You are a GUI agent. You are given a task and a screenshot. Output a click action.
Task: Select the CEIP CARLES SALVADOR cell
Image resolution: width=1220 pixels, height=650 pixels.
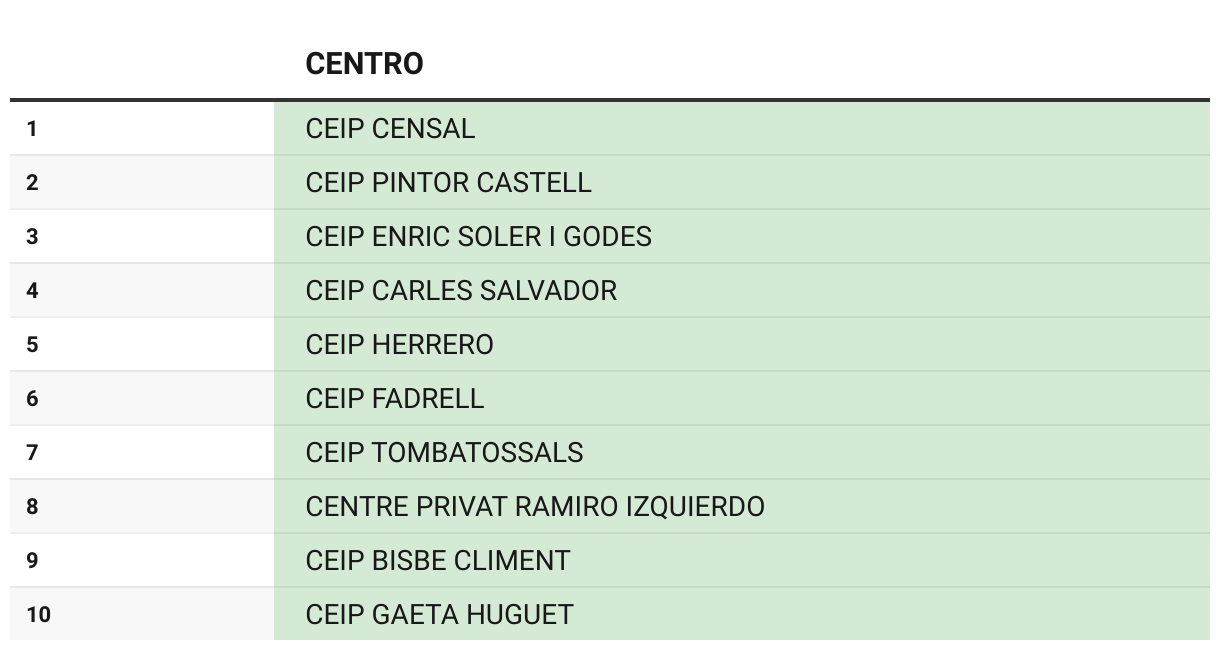coord(742,291)
